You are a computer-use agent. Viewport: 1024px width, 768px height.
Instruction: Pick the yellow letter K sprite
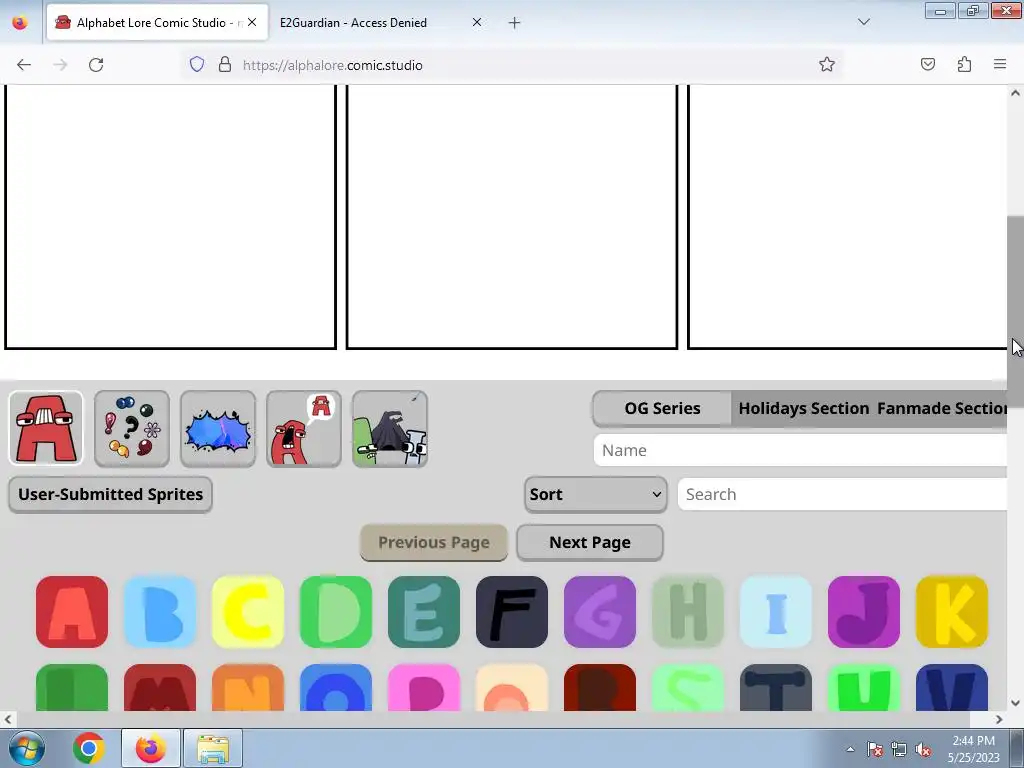(x=952, y=612)
